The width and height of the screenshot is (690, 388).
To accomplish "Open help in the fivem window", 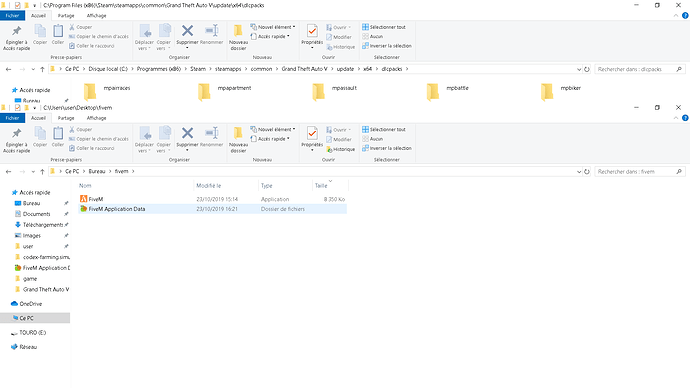I will 685,118.
